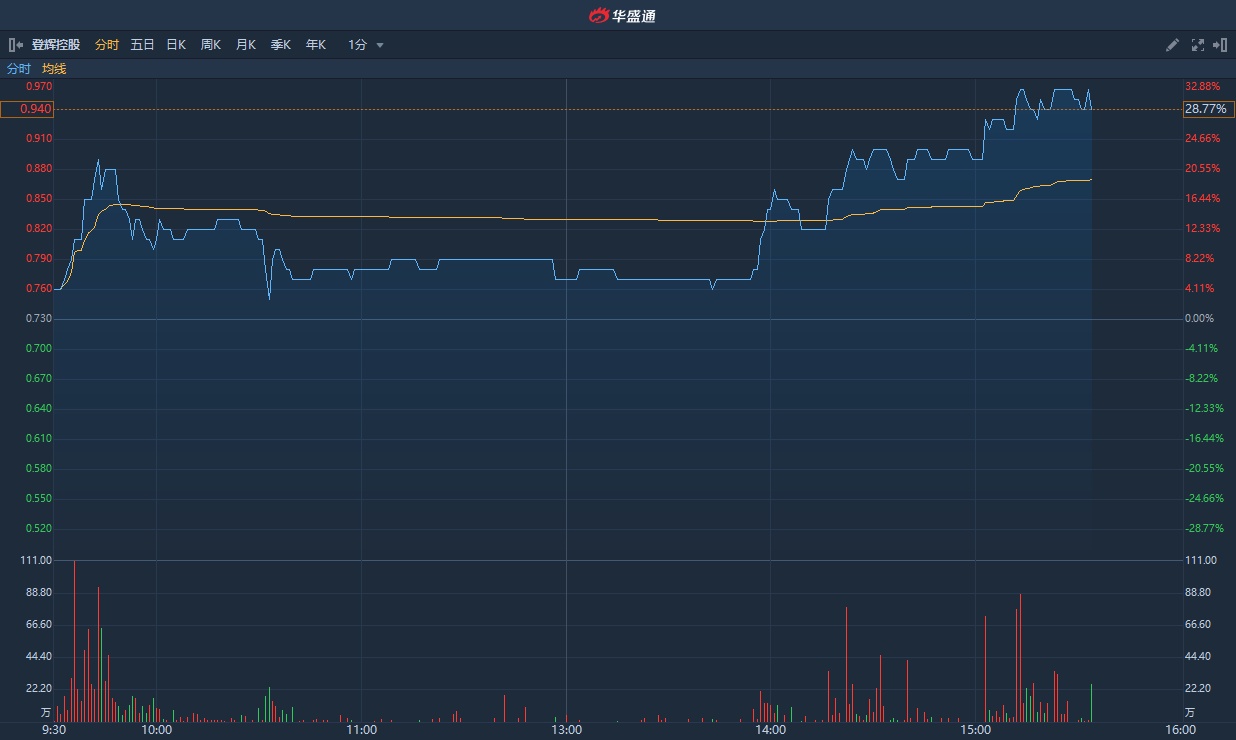Collapse the left panel arrow icon
The height and width of the screenshot is (740, 1236).
(15, 45)
